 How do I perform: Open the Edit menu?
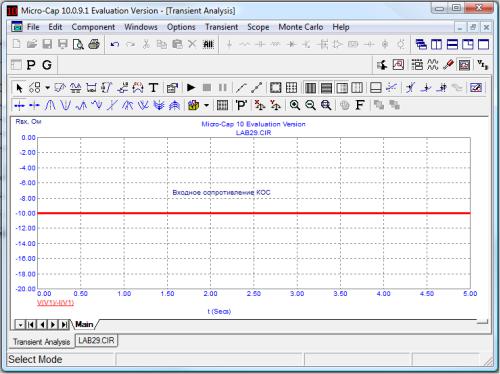coord(55,27)
